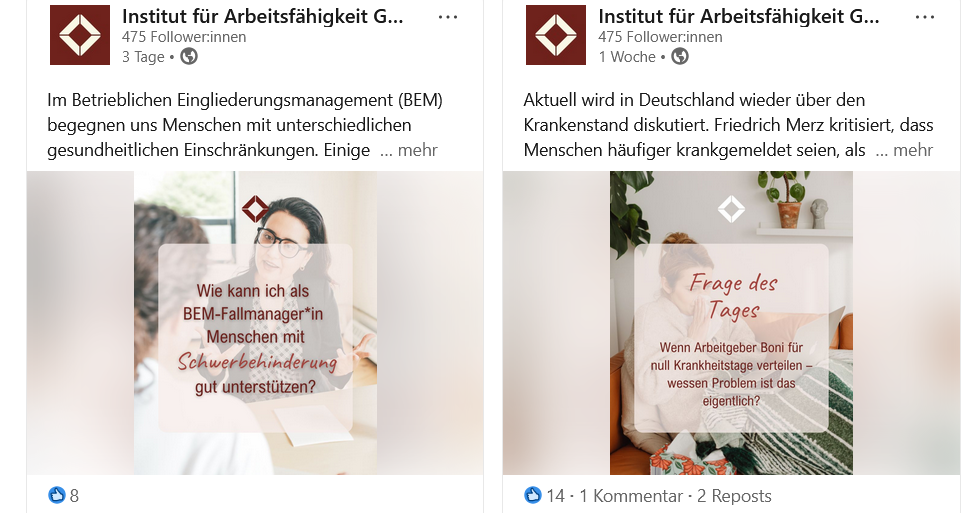Image resolution: width=973 pixels, height=513 pixels.
Task: Click globe visibility icon beside 3 Tage
Action: coord(189,56)
